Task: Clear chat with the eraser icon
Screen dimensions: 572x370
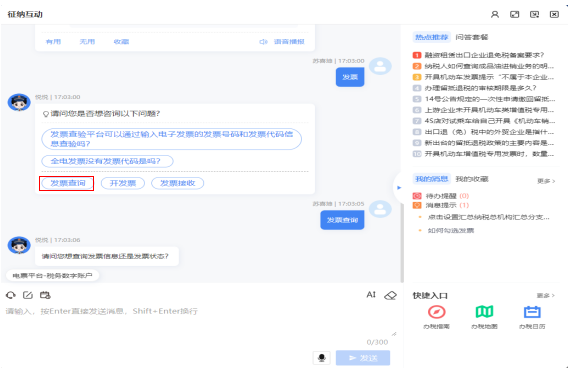Action: [x=390, y=295]
